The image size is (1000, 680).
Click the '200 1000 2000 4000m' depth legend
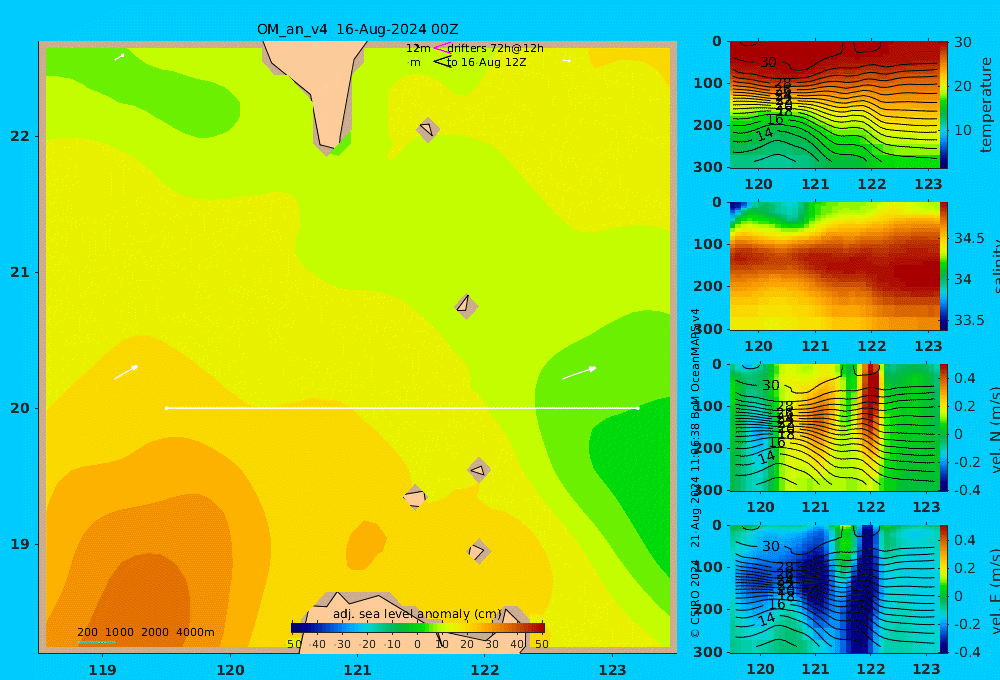click(x=146, y=632)
